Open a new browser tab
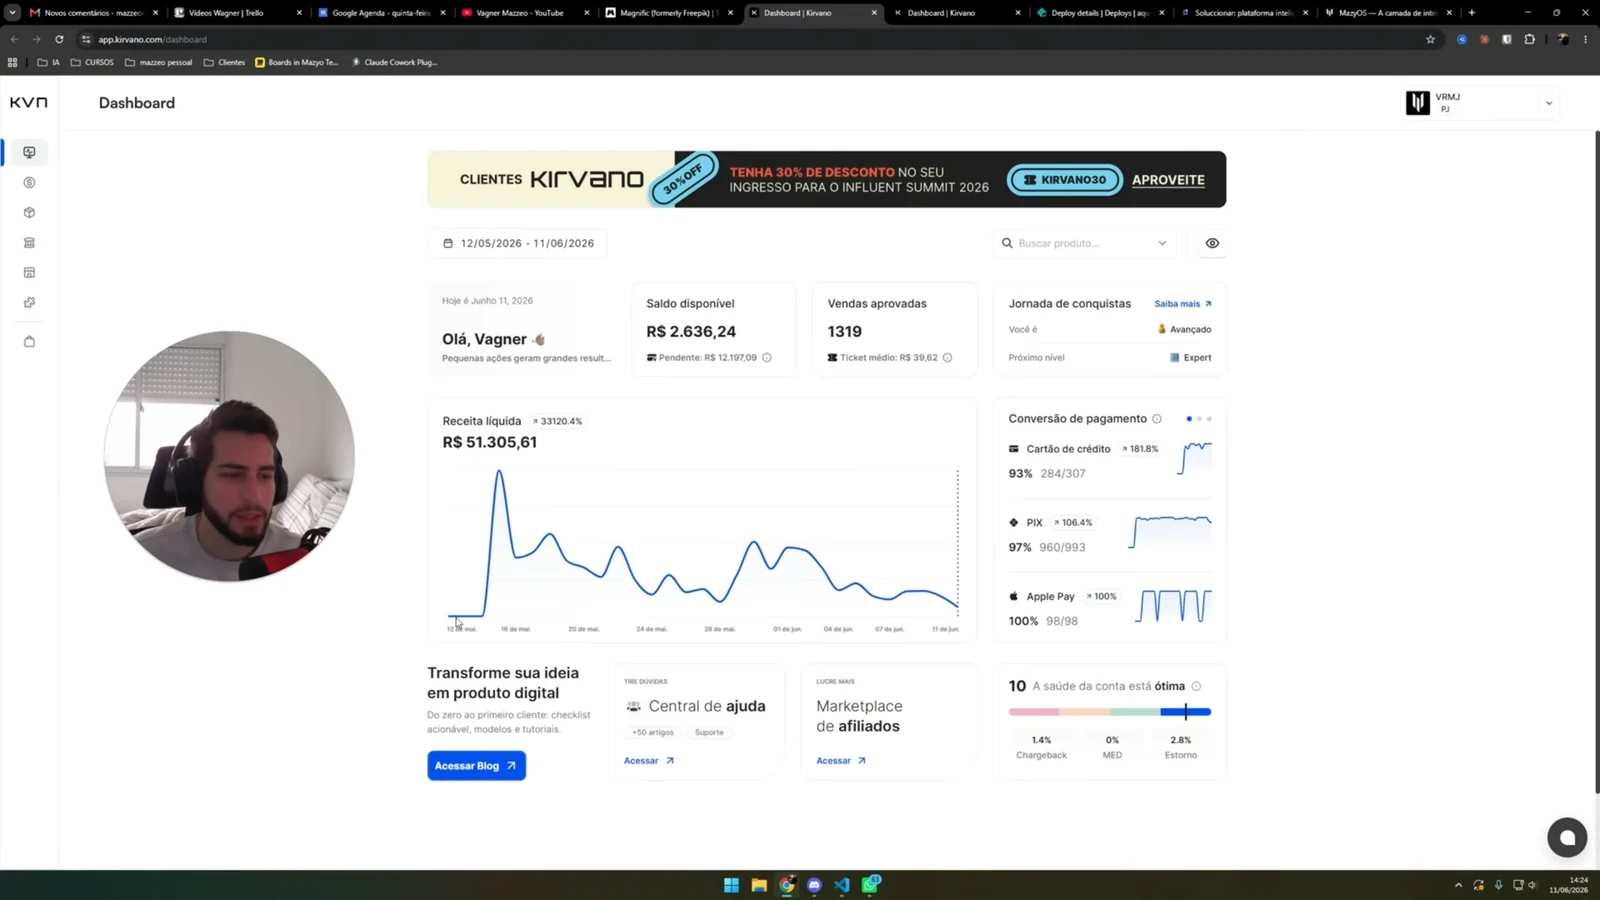The height and width of the screenshot is (900, 1600). tap(1471, 13)
